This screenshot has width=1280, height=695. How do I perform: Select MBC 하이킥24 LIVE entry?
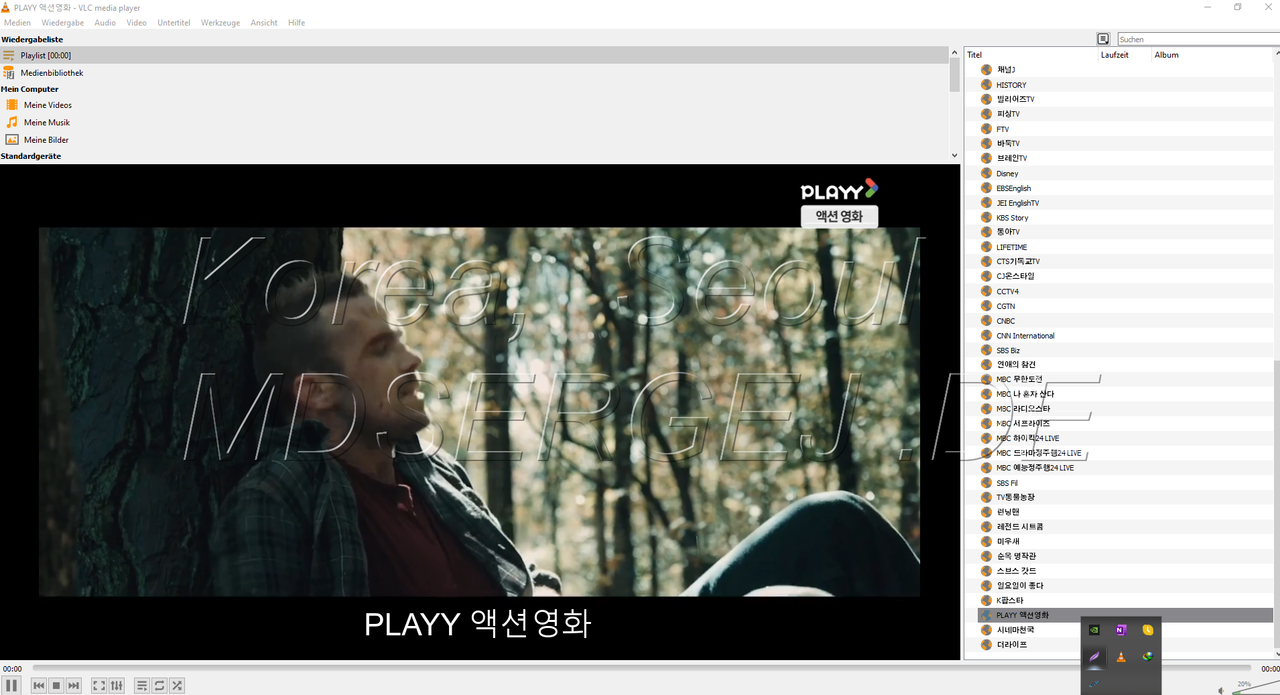(1027, 438)
